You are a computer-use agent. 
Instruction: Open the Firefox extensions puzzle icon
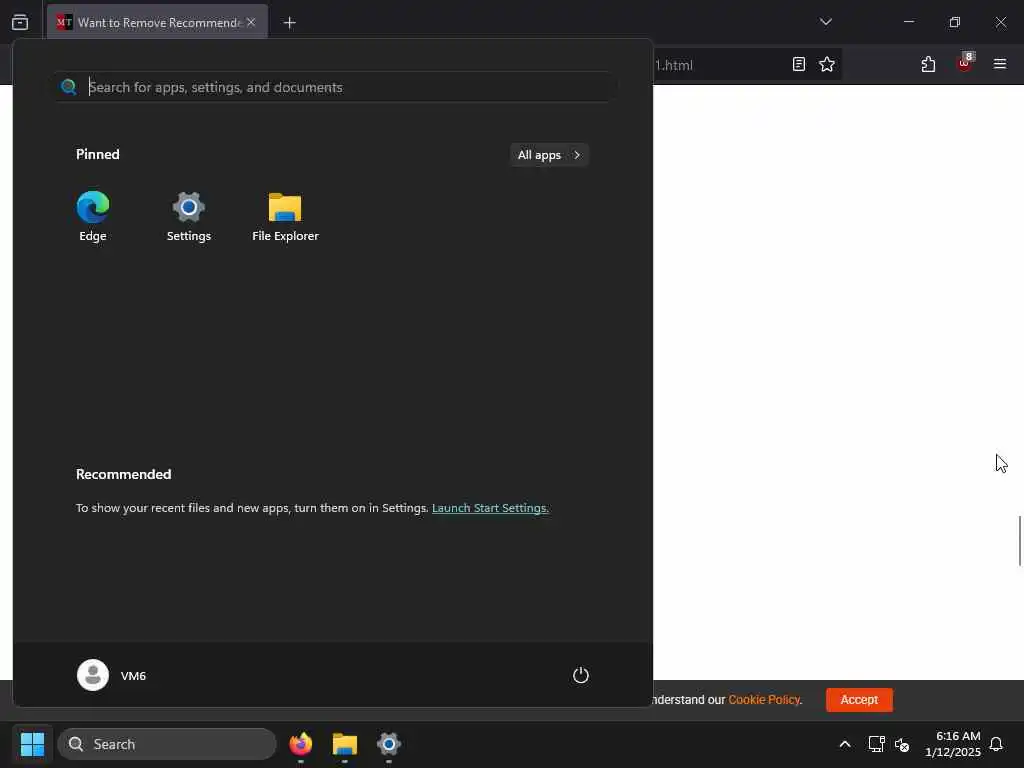(x=928, y=64)
